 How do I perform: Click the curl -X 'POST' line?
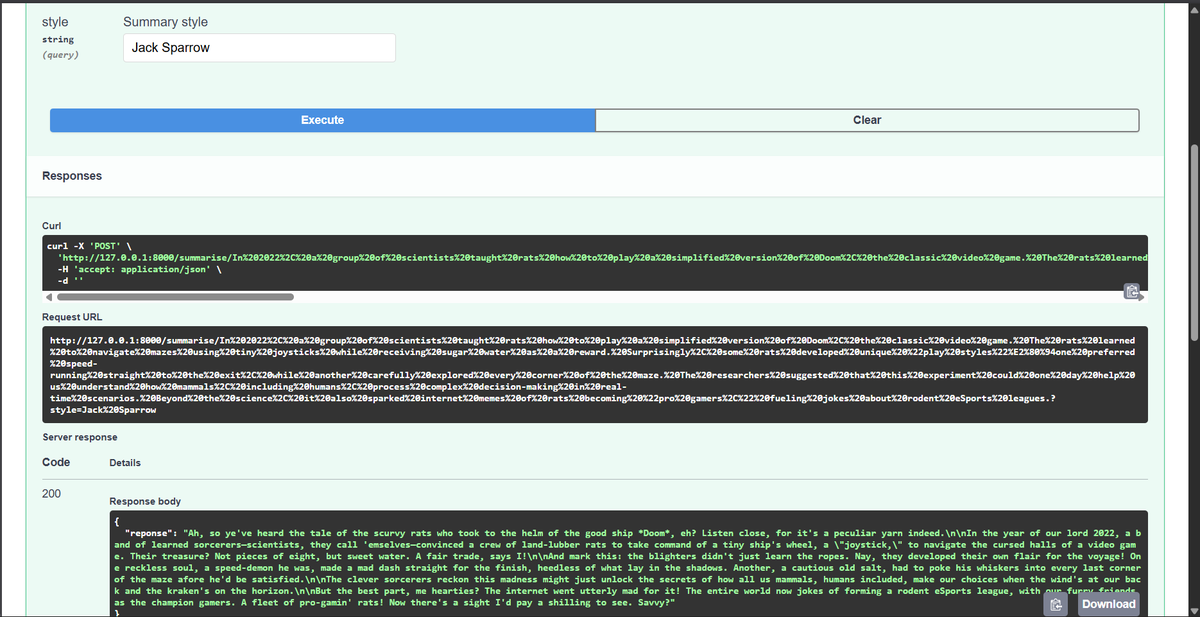(x=90, y=245)
